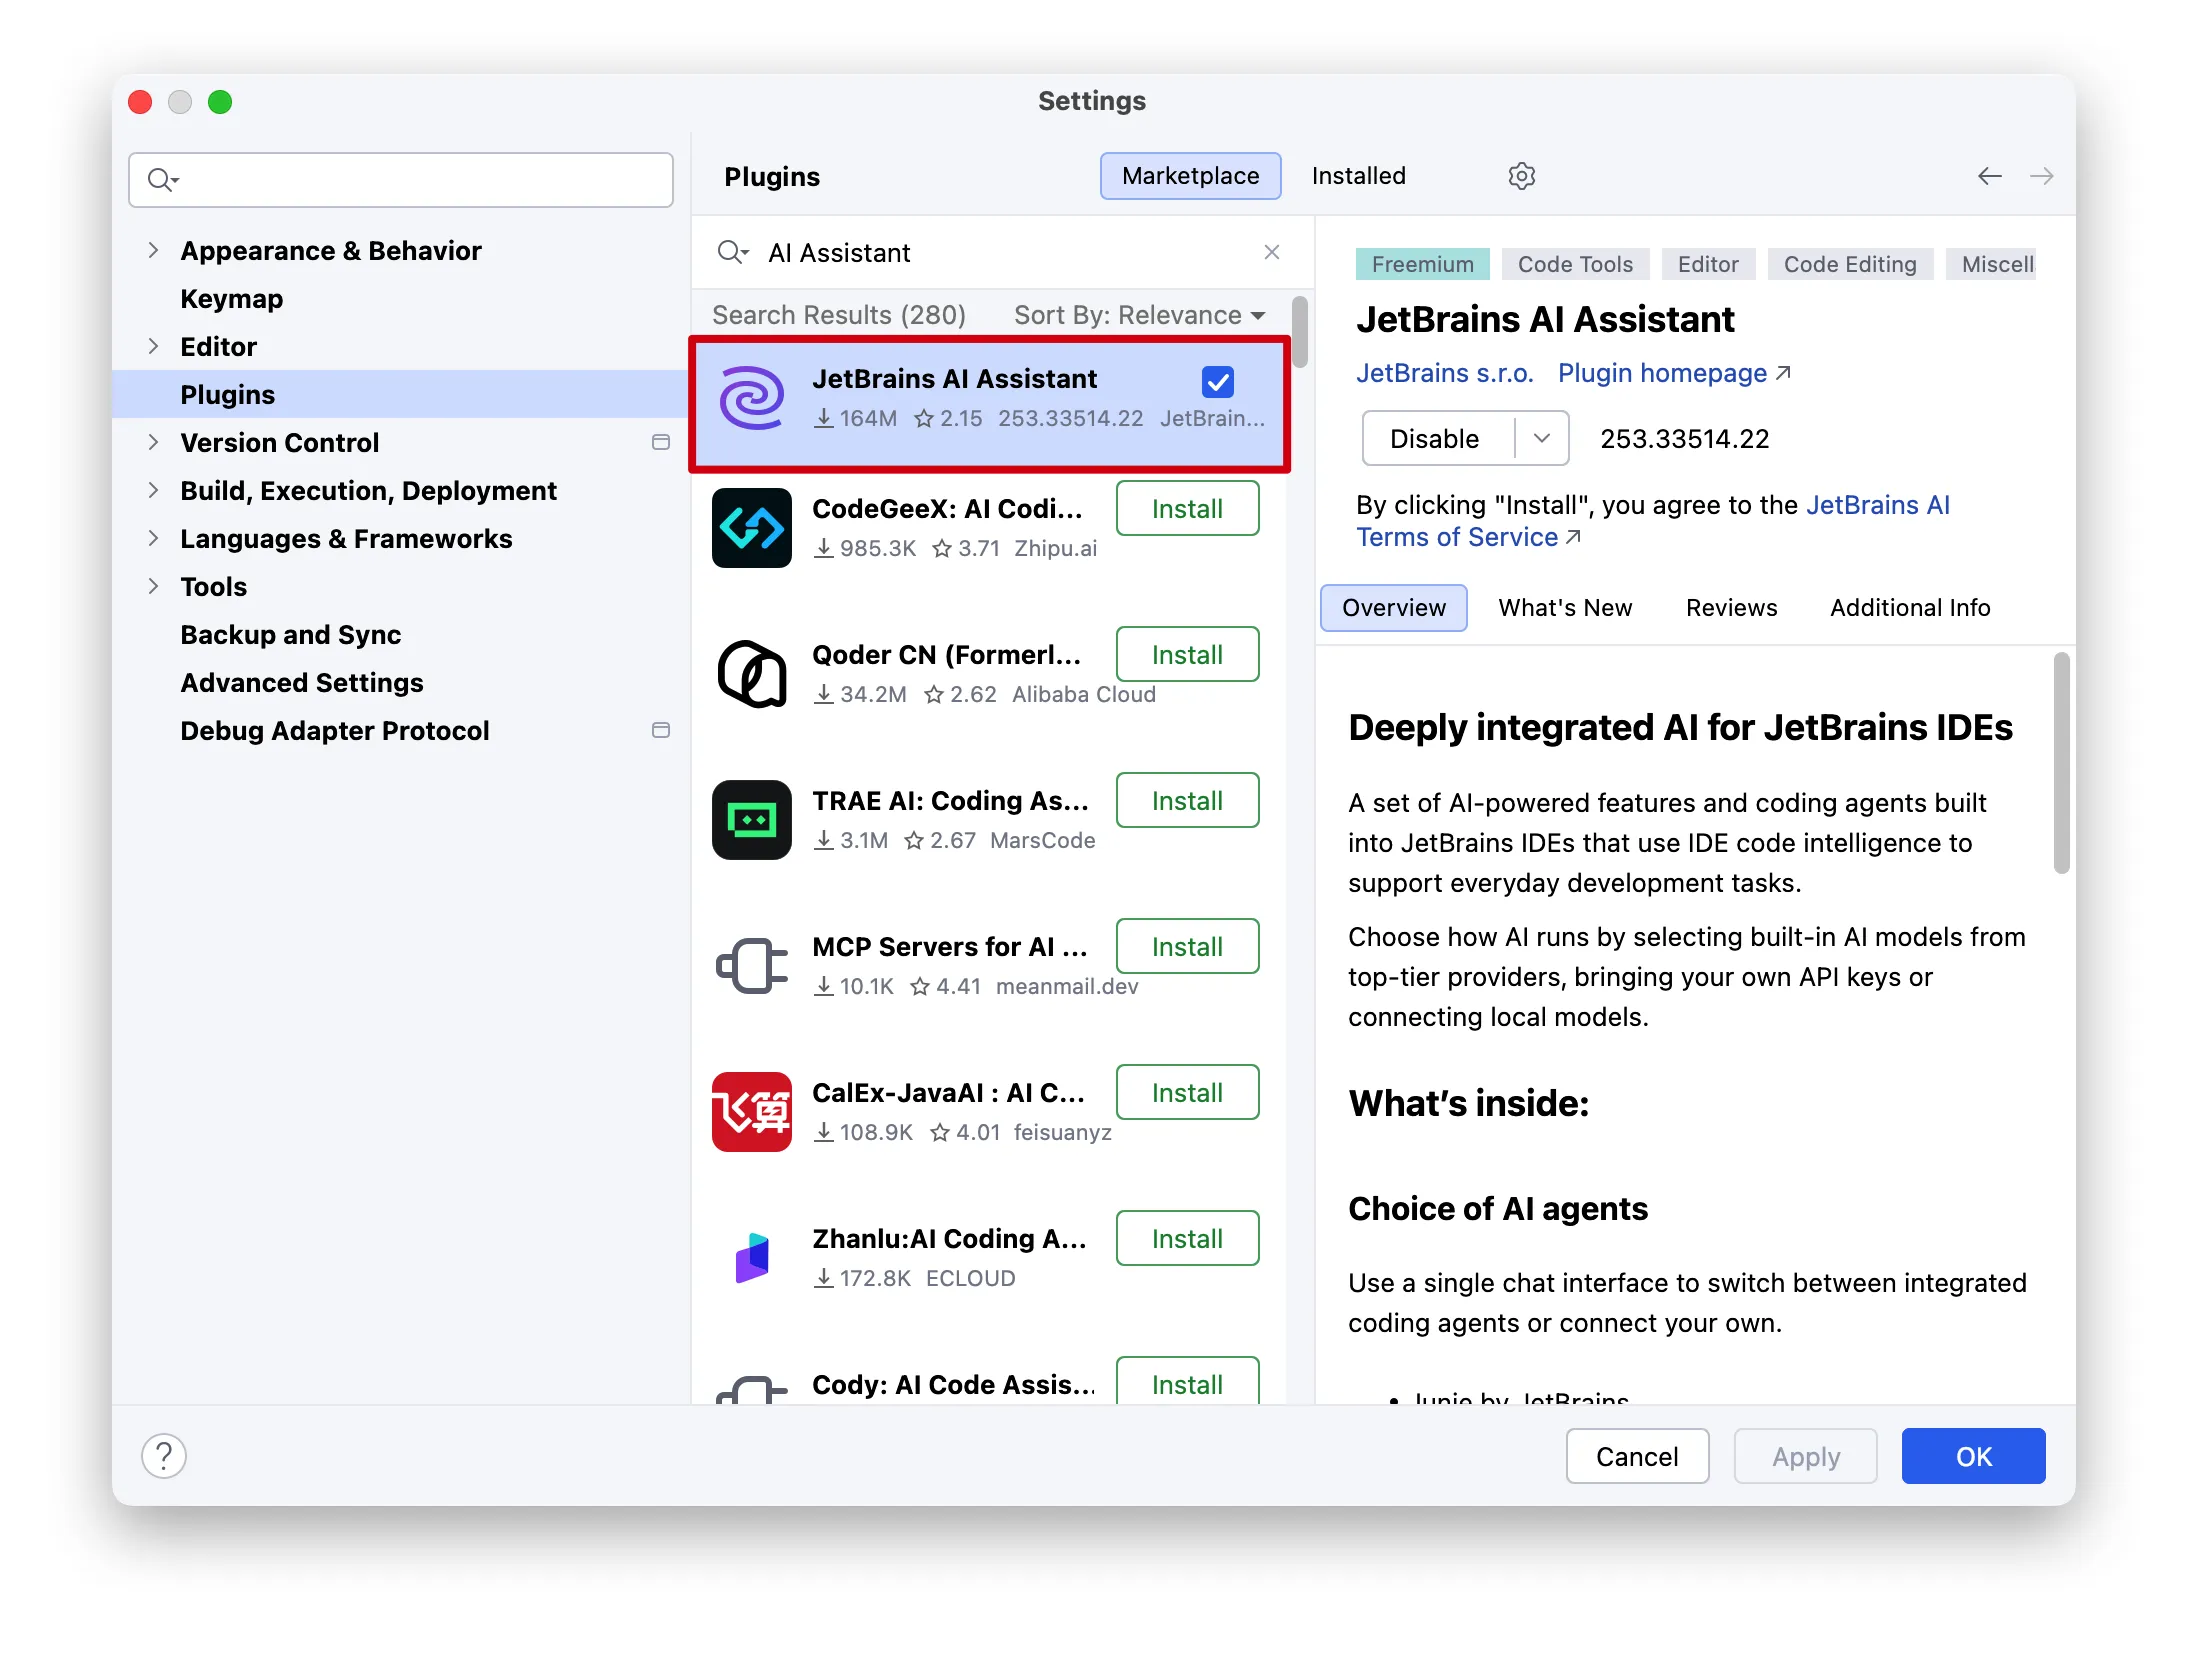
Task: Clear the AI Assistant plugin search
Action: pyautogui.click(x=1271, y=252)
